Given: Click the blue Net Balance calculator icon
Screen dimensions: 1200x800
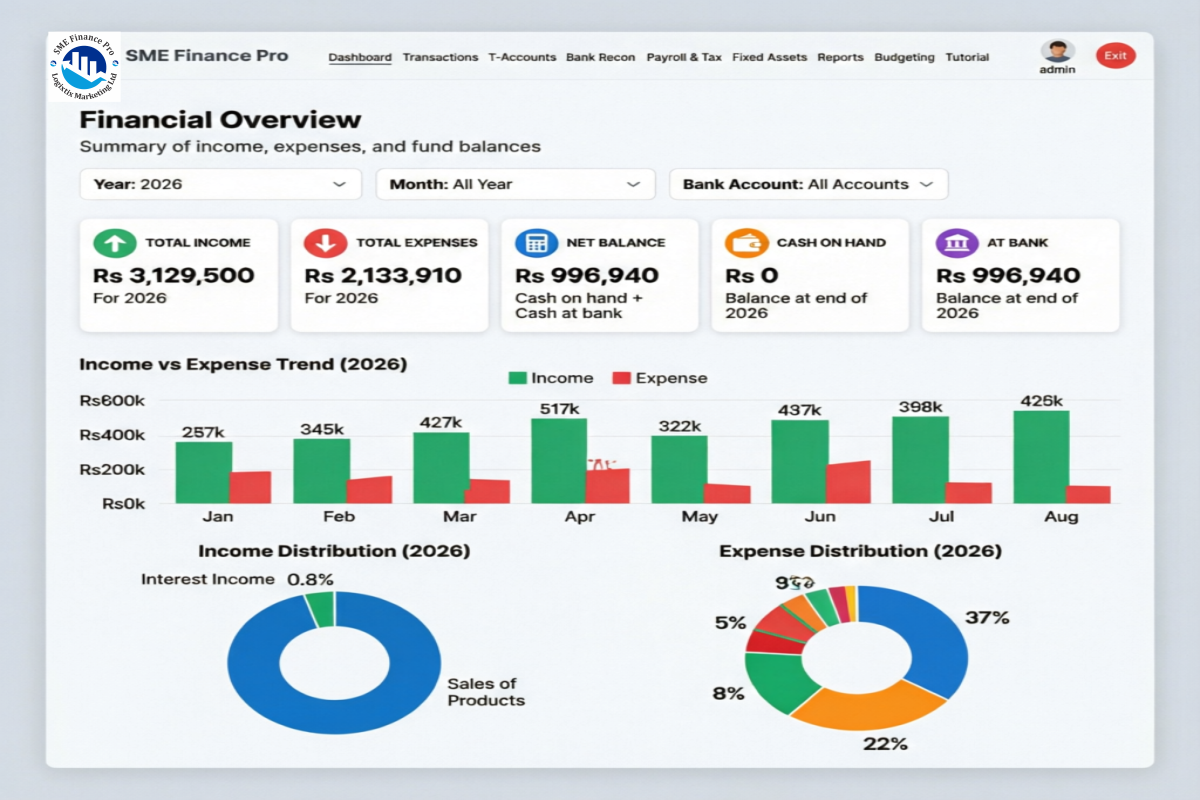Looking at the screenshot, I should coord(536,242).
